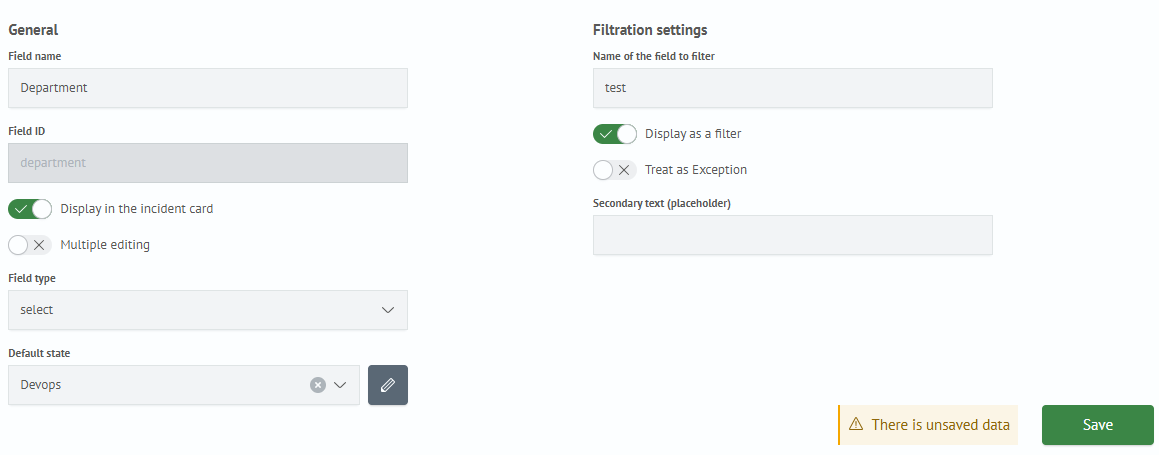Click the "There is unsaved data" notice text
The height and width of the screenshot is (455, 1159).
pos(940,425)
